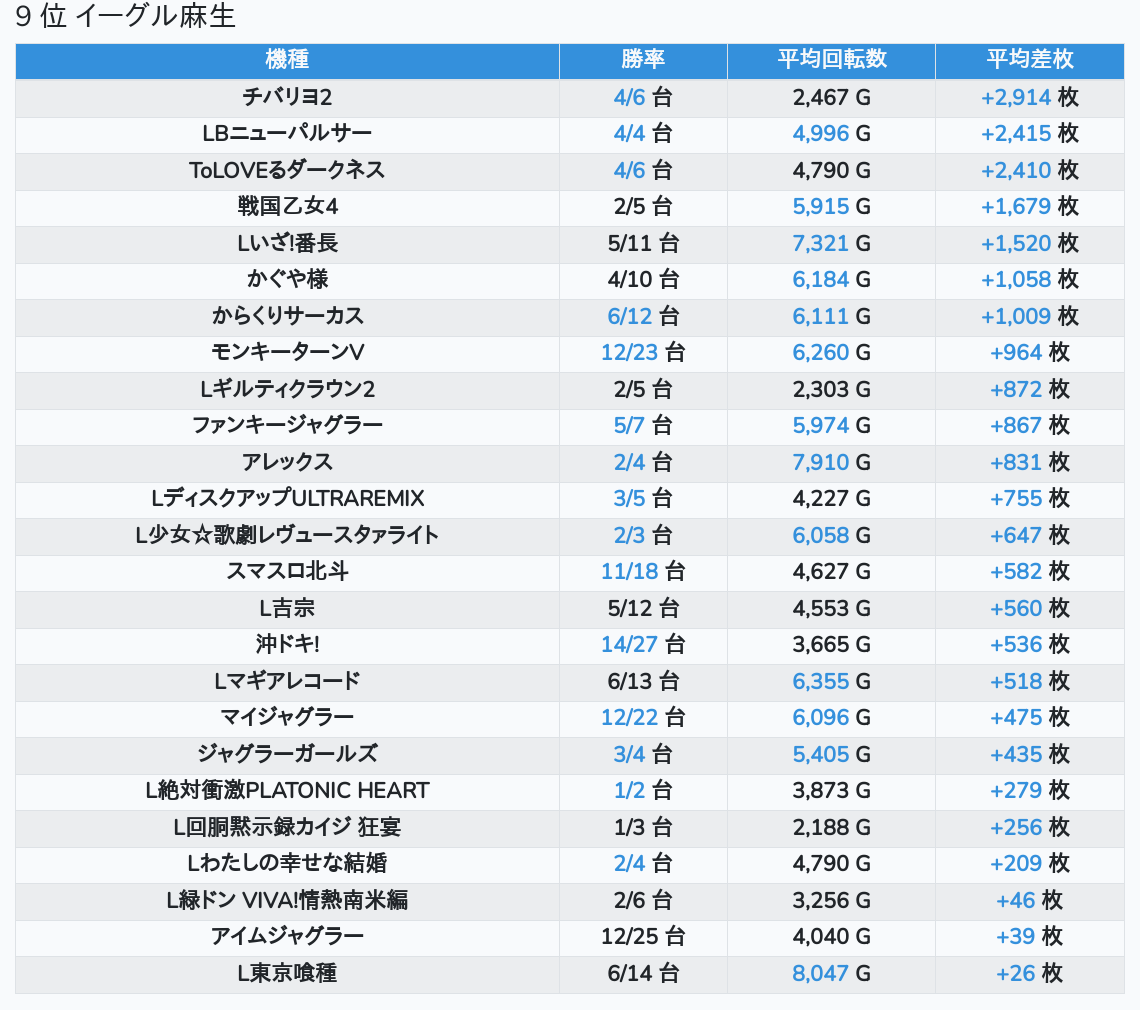
Task: Select the 3/4 台 win rate cell
Action: (643, 754)
